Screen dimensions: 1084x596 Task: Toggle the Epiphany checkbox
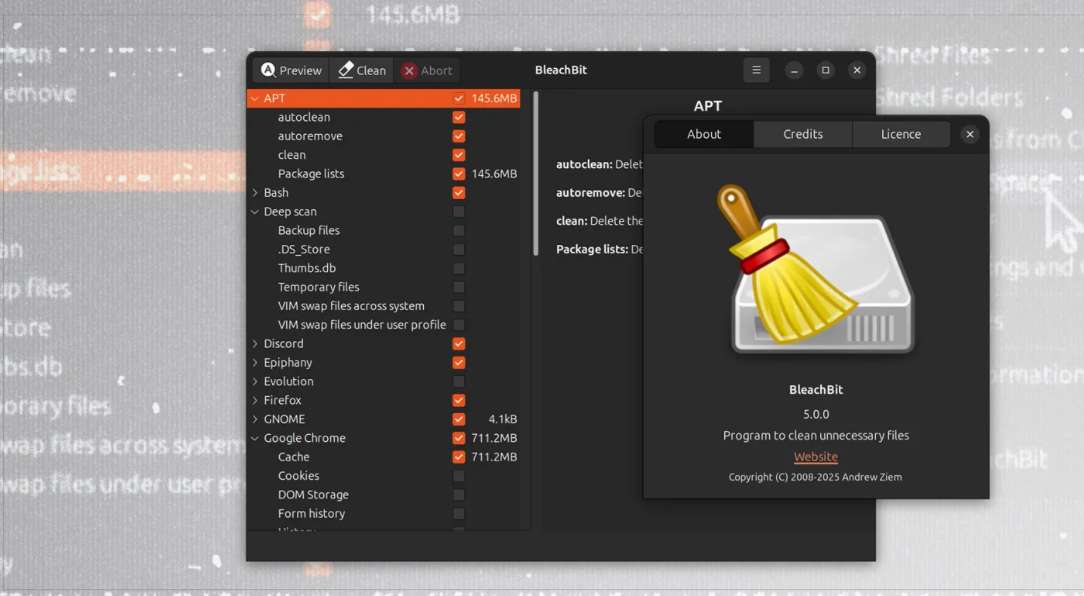(x=459, y=362)
